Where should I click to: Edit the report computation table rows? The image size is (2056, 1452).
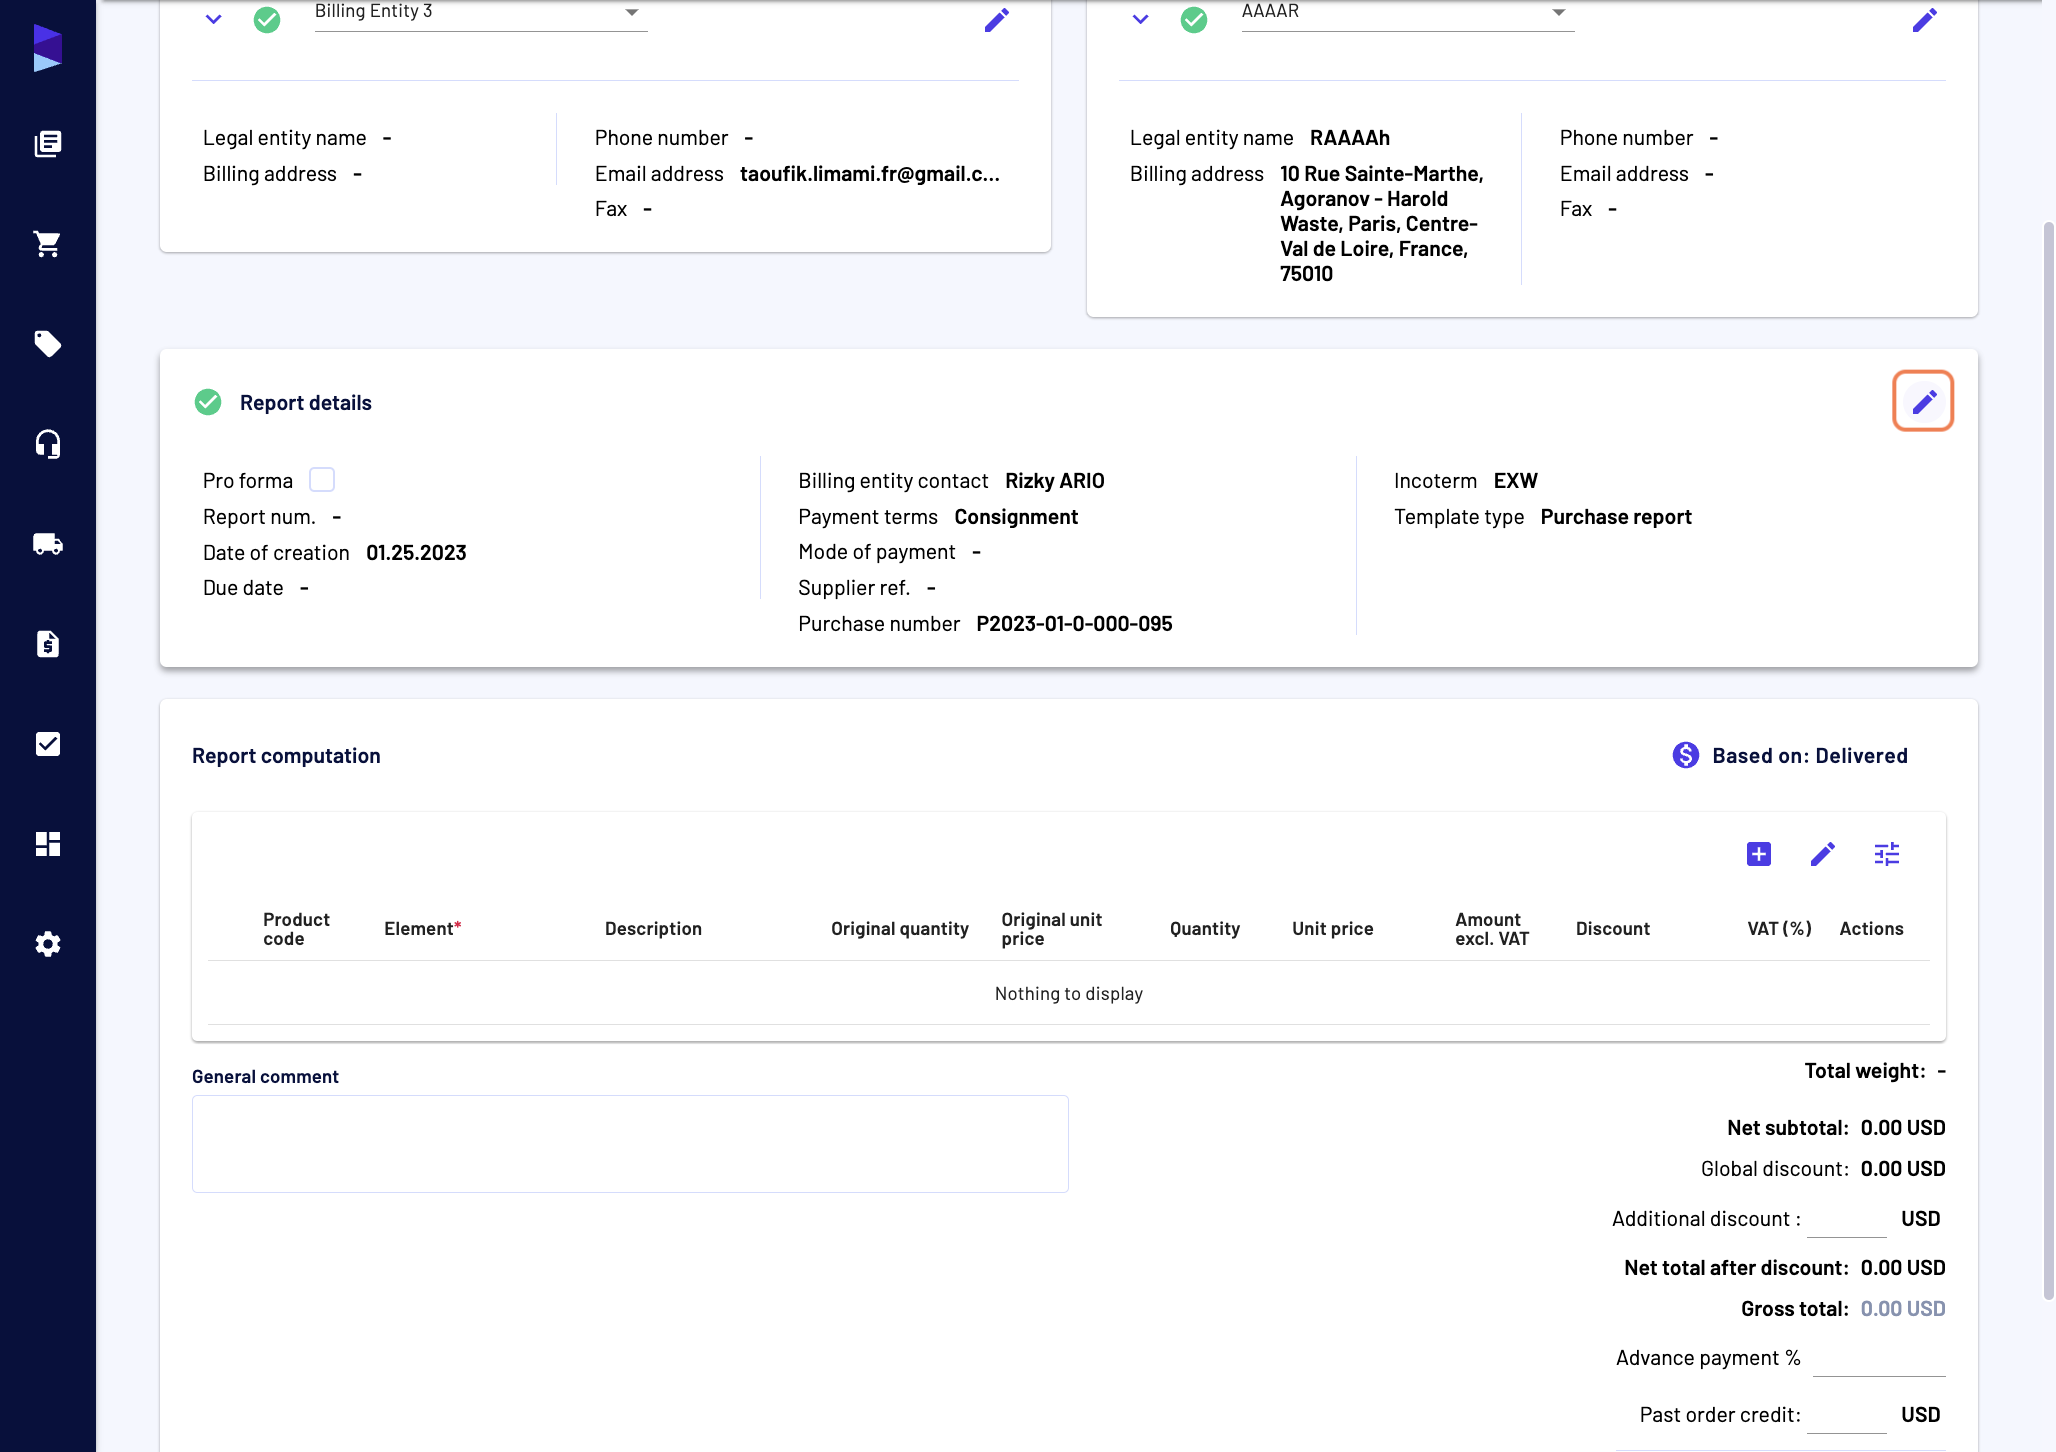[1823, 854]
